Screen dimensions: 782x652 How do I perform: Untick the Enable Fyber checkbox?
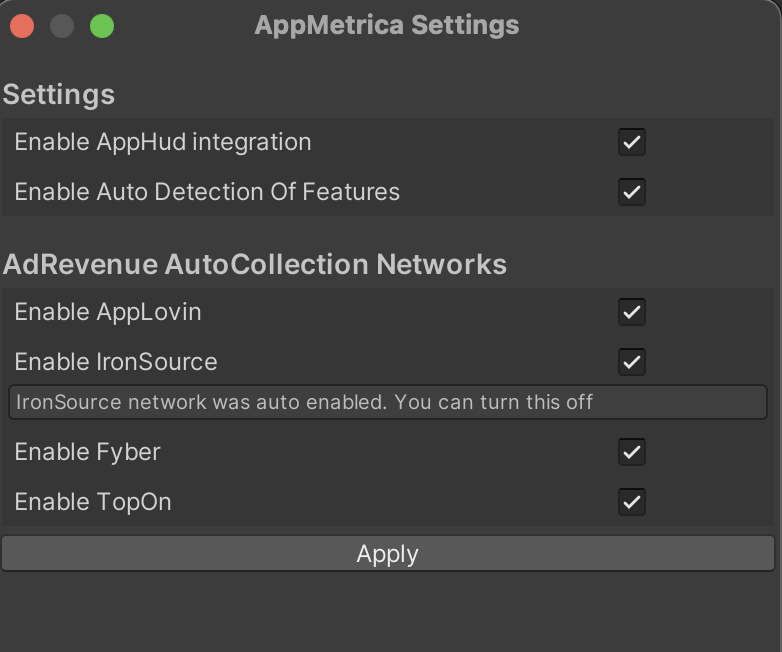pyautogui.click(x=631, y=452)
